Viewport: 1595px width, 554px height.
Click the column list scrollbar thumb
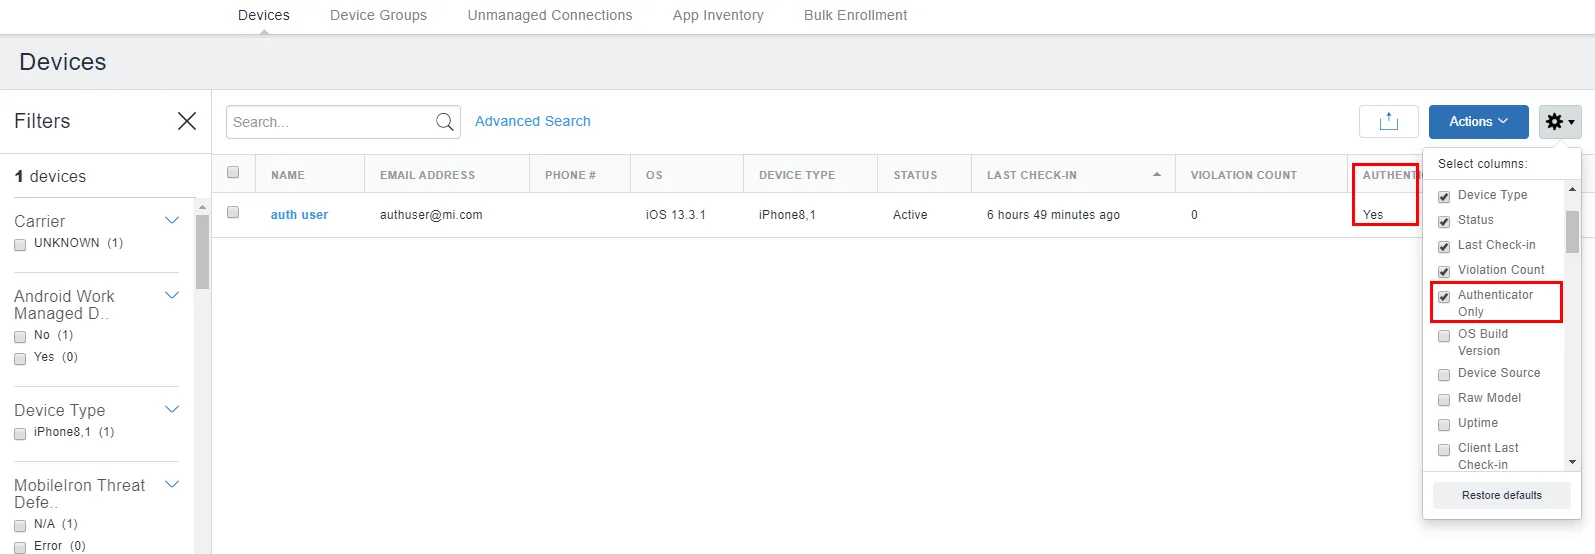(1572, 231)
